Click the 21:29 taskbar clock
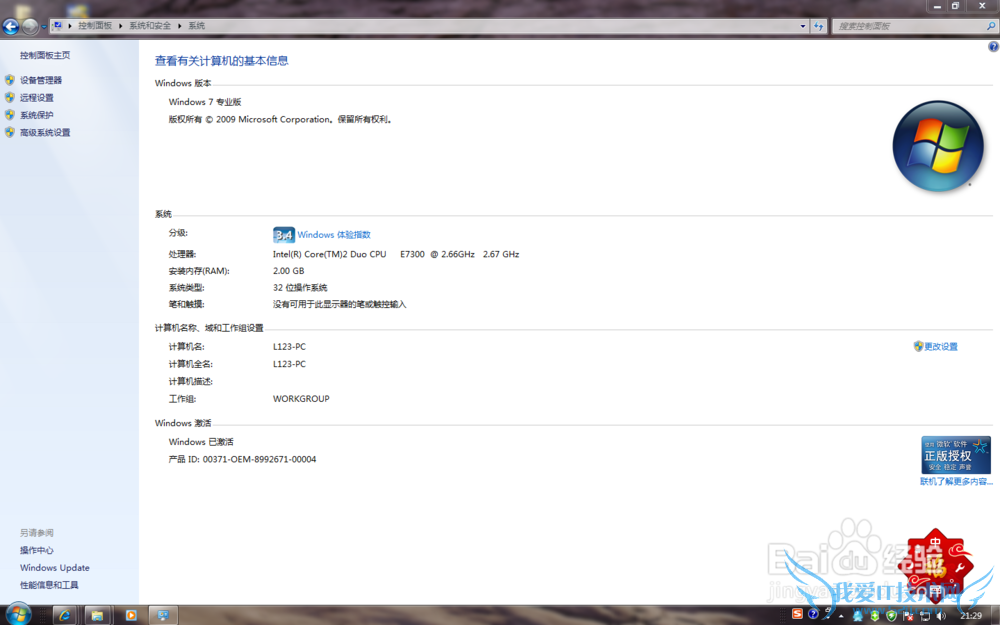 [x=971, y=616]
